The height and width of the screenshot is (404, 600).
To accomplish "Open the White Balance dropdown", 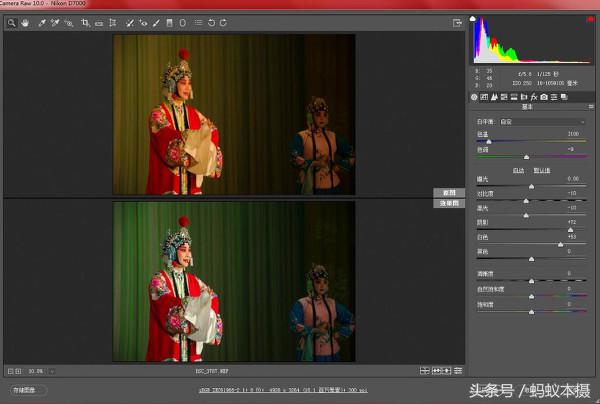I will [542, 122].
